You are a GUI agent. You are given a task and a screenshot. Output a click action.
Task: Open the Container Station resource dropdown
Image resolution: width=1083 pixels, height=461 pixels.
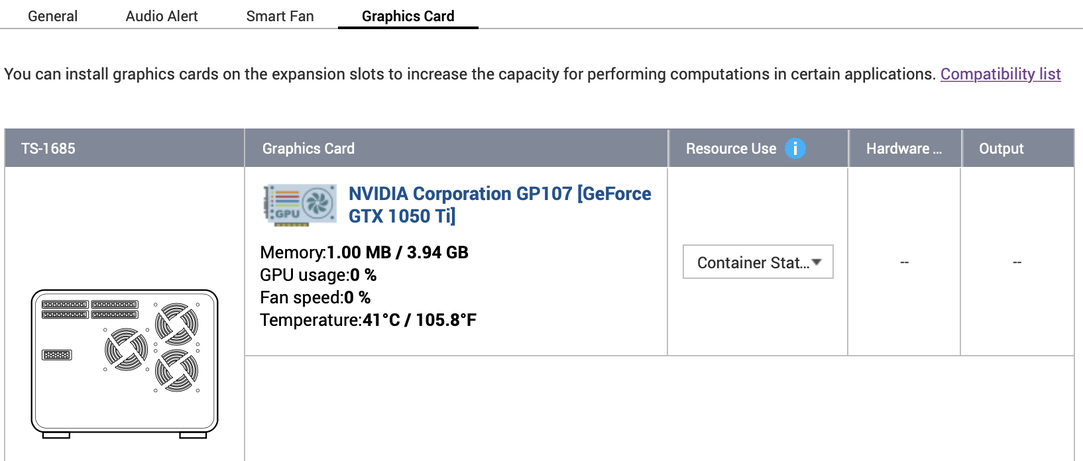coord(758,262)
